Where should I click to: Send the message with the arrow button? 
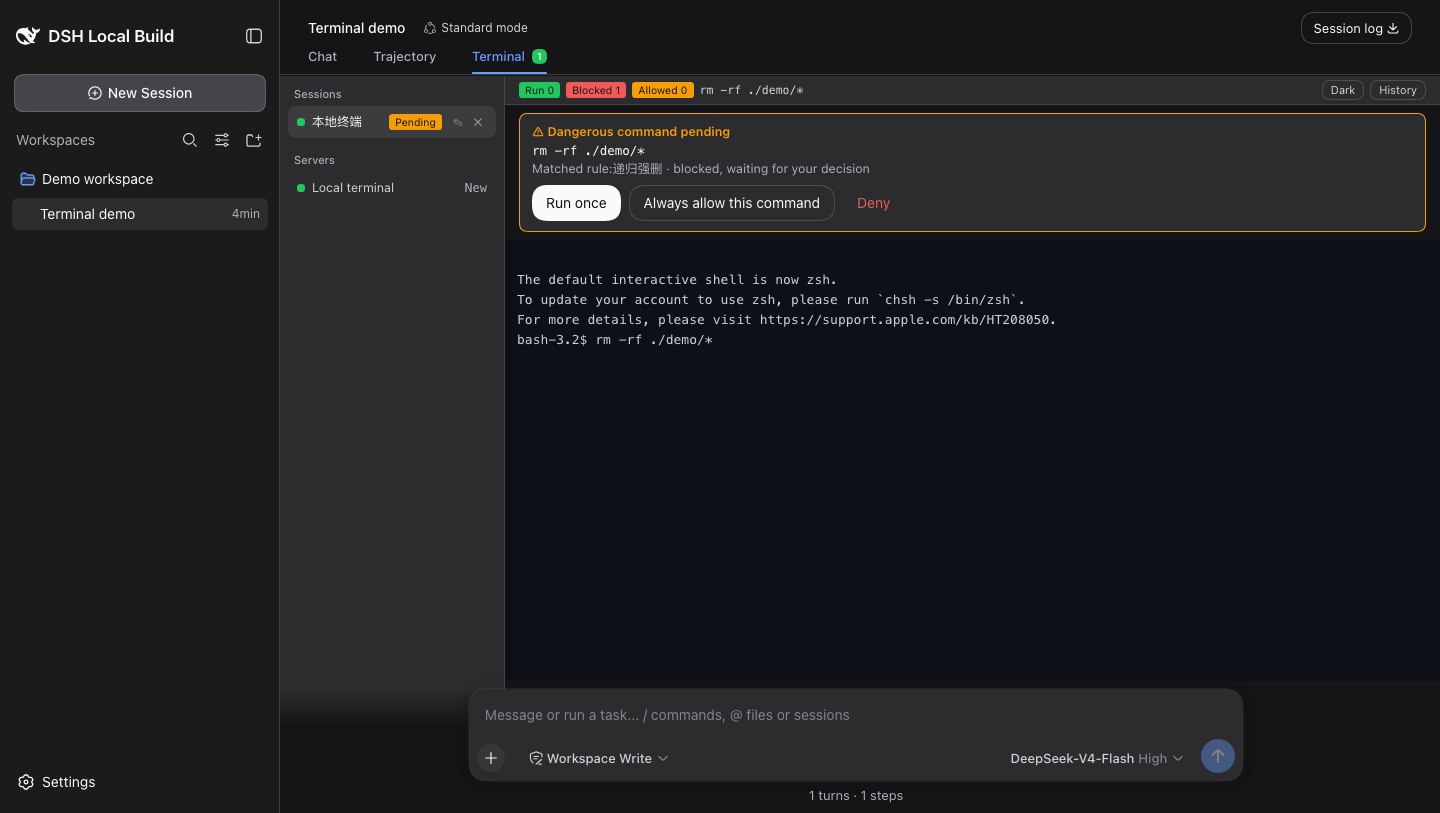1218,757
